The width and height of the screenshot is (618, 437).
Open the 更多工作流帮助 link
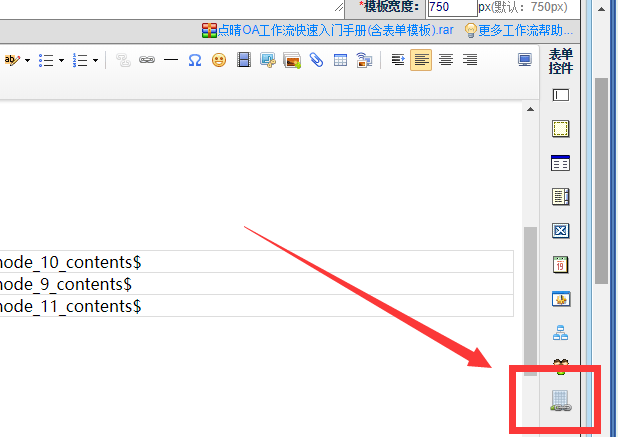(525, 30)
